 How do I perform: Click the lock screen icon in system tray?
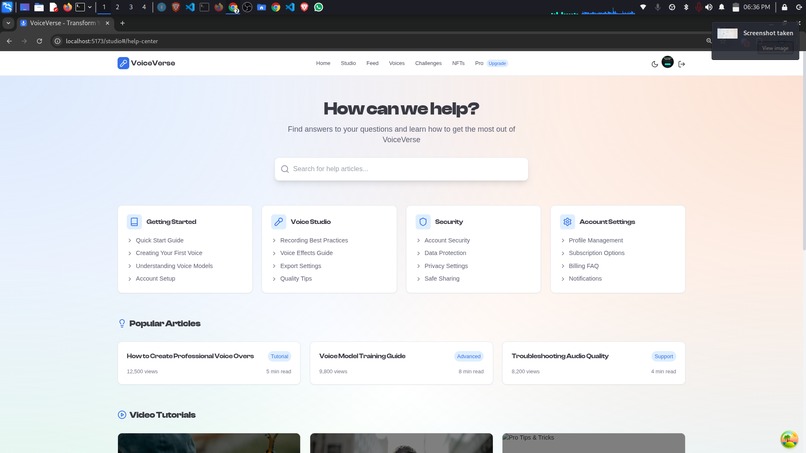point(784,7)
